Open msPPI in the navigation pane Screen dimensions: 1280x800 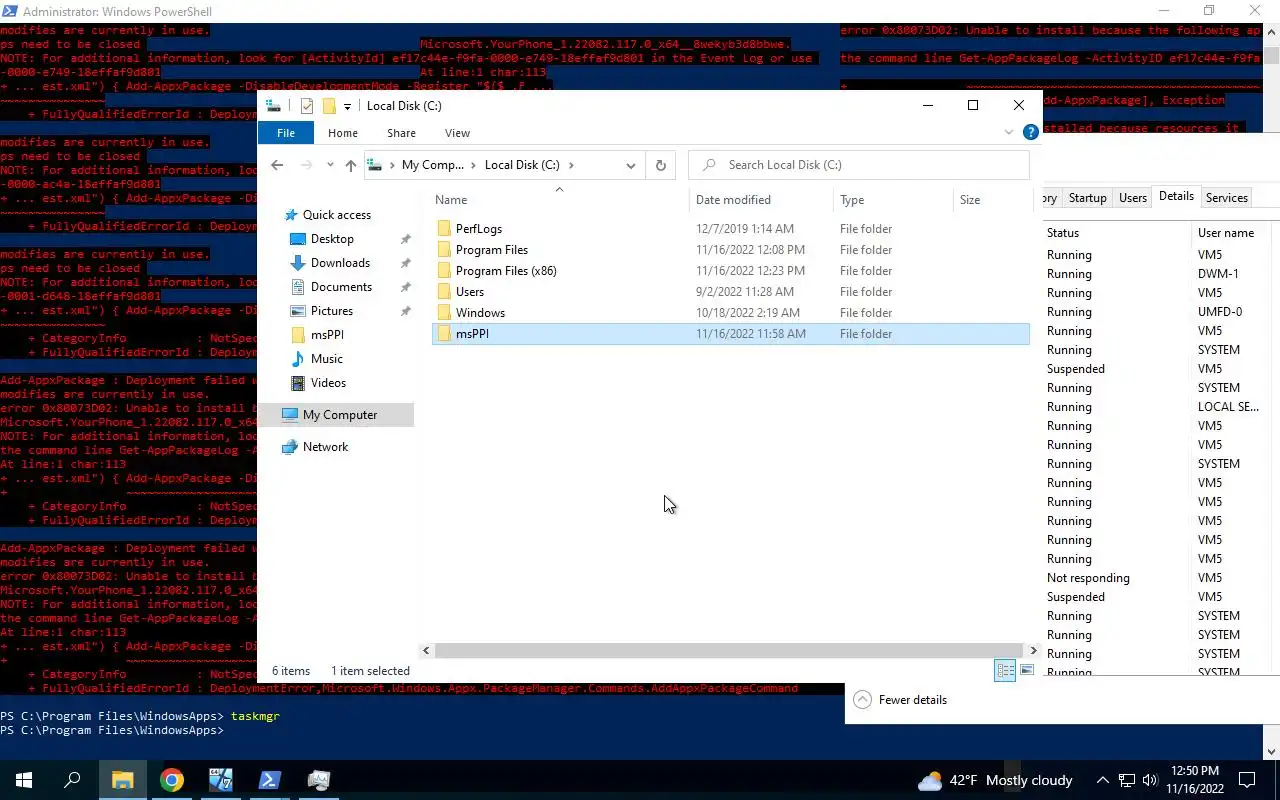[327, 335]
